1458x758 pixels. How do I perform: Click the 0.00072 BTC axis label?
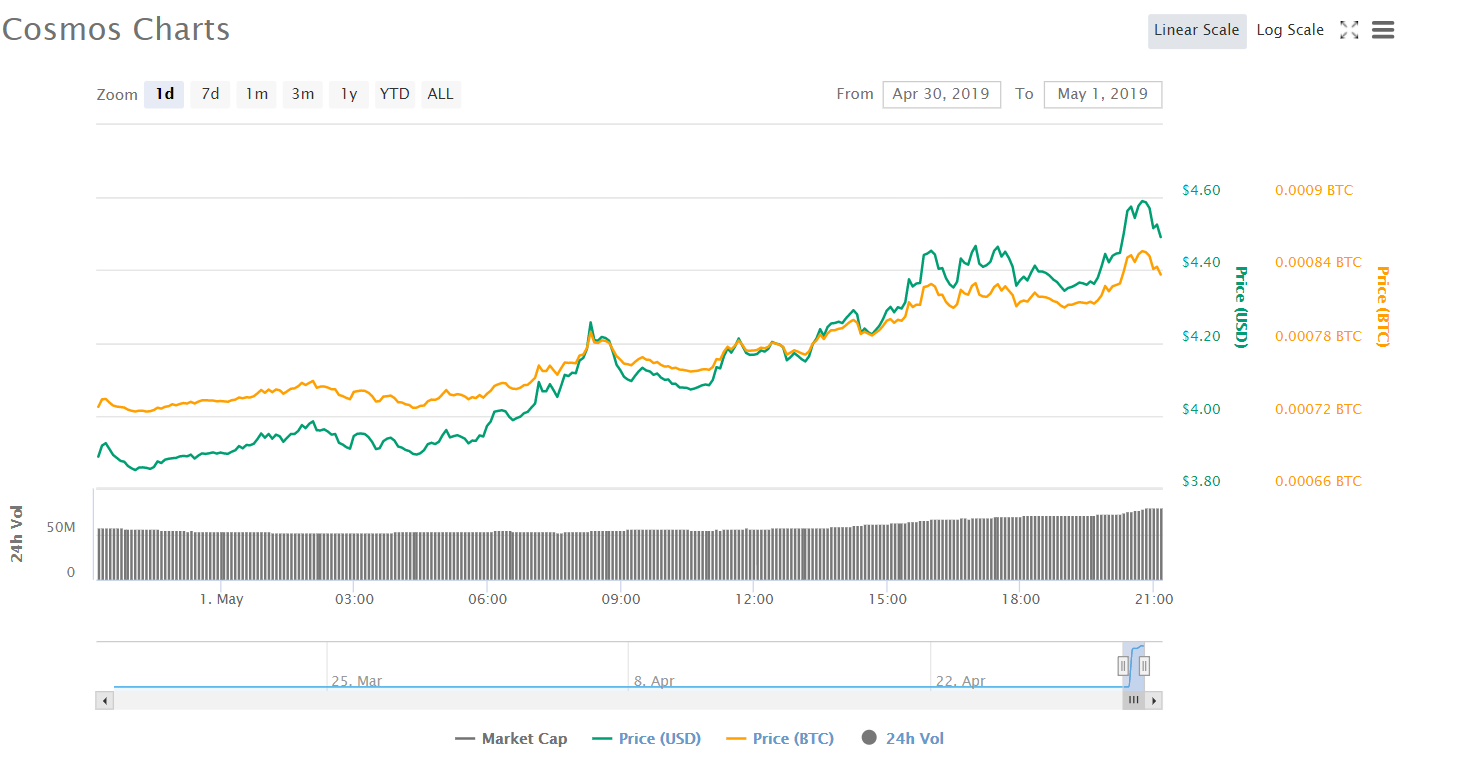coord(1318,409)
